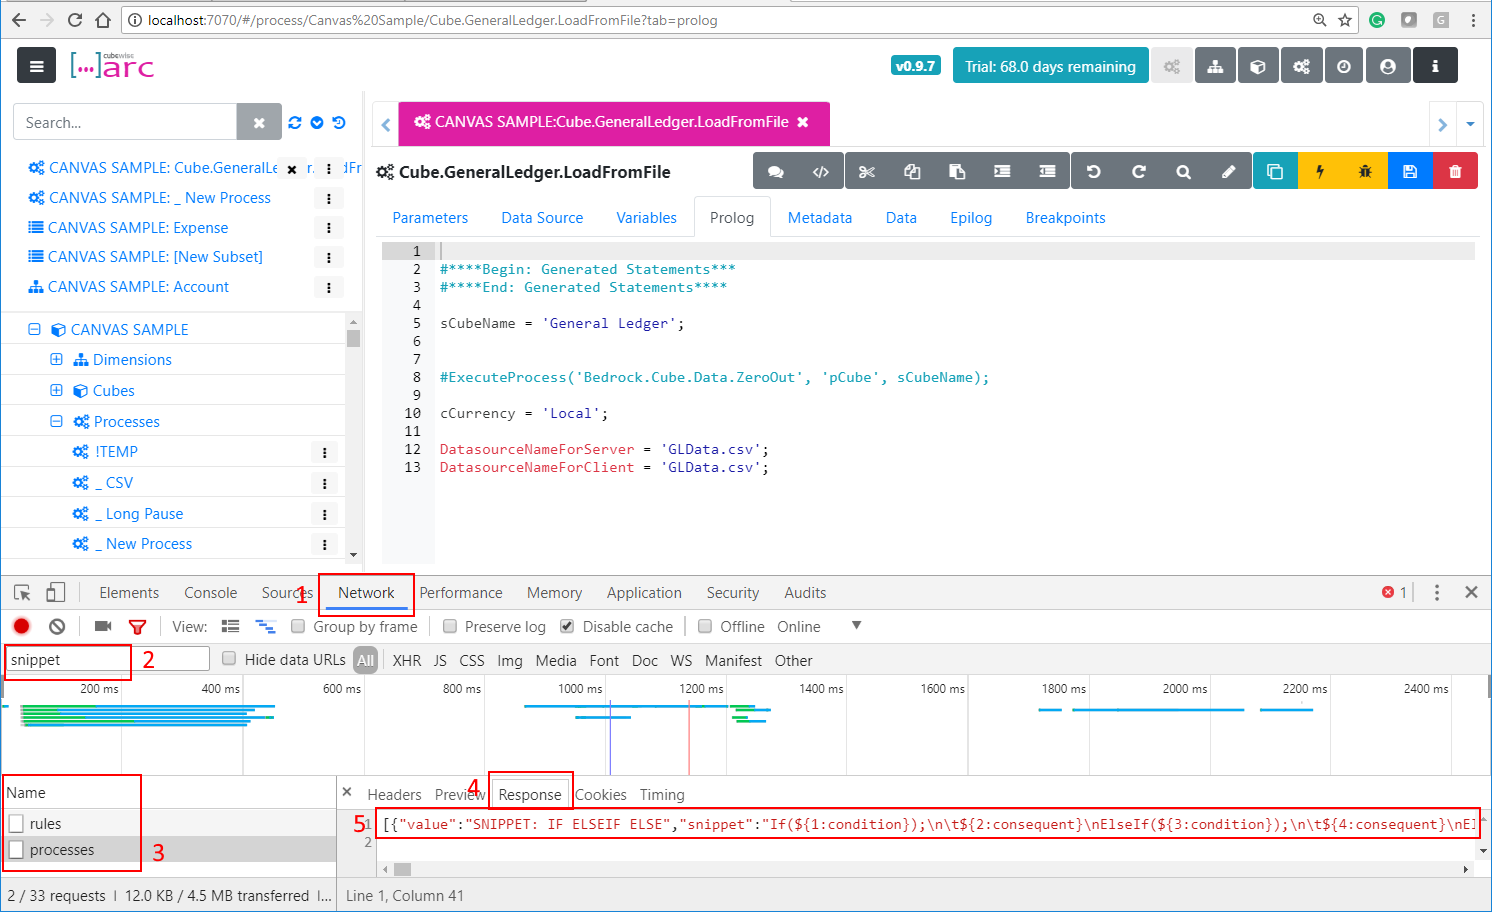Clear the sidebar search with X button
Screen dimensions: 1492x912
pyautogui.click(x=259, y=122)
